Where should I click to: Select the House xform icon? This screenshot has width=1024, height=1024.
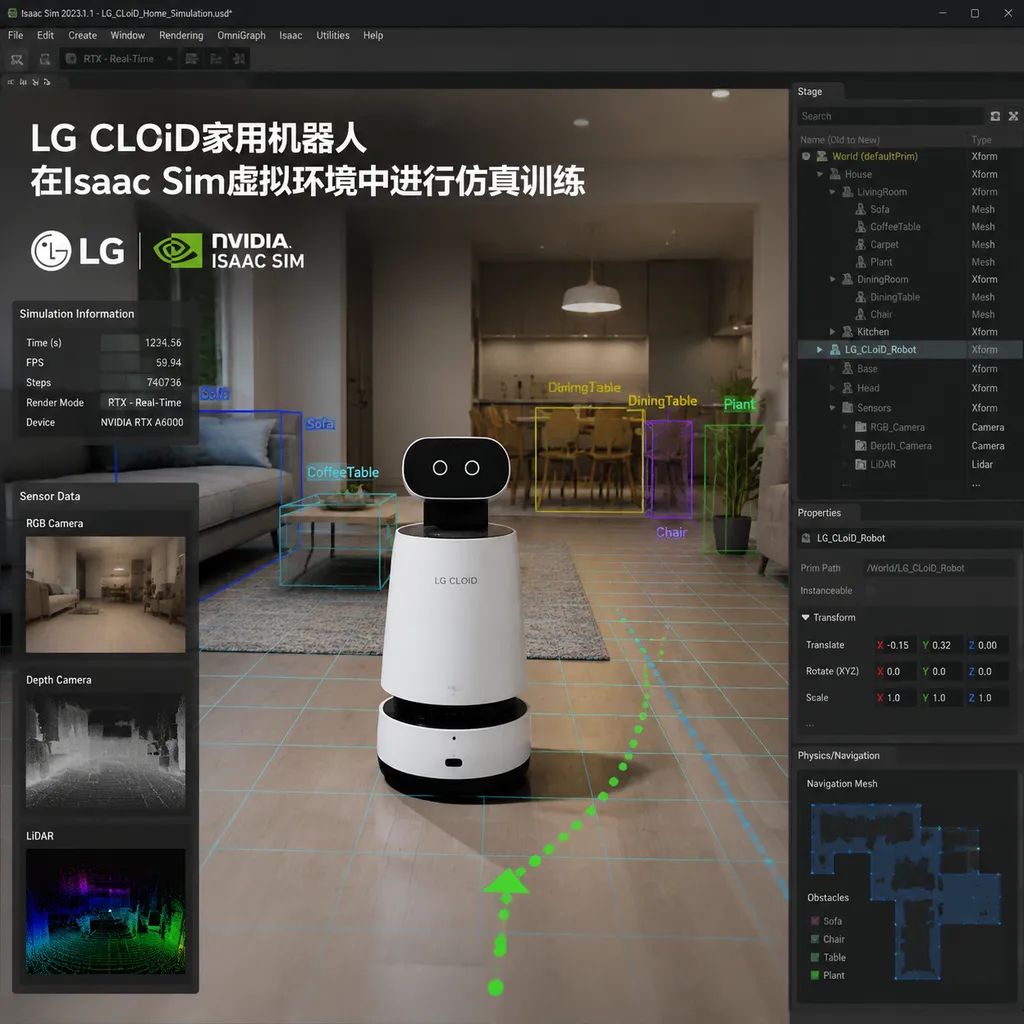835,174
